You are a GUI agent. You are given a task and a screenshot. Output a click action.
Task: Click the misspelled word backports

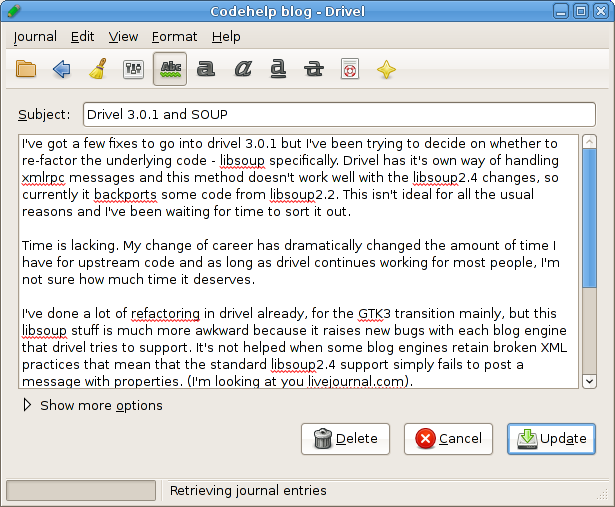point(126,194)
